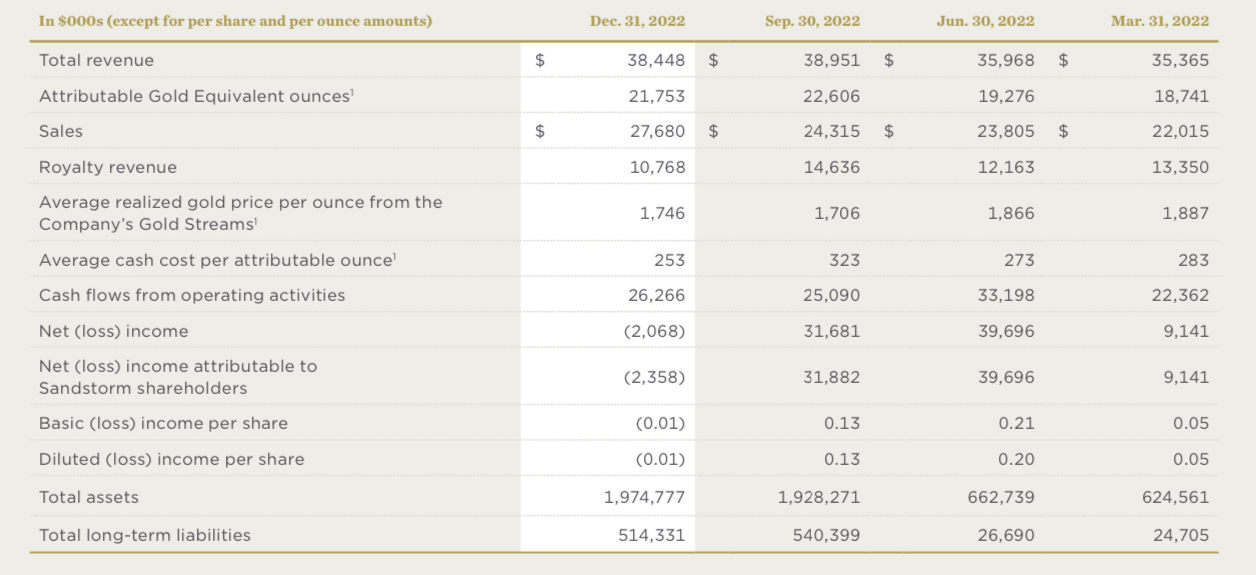This screenshot has height=575, width=1256.
Task: Click the Total revenue row label
Action: tap(96, 60)
